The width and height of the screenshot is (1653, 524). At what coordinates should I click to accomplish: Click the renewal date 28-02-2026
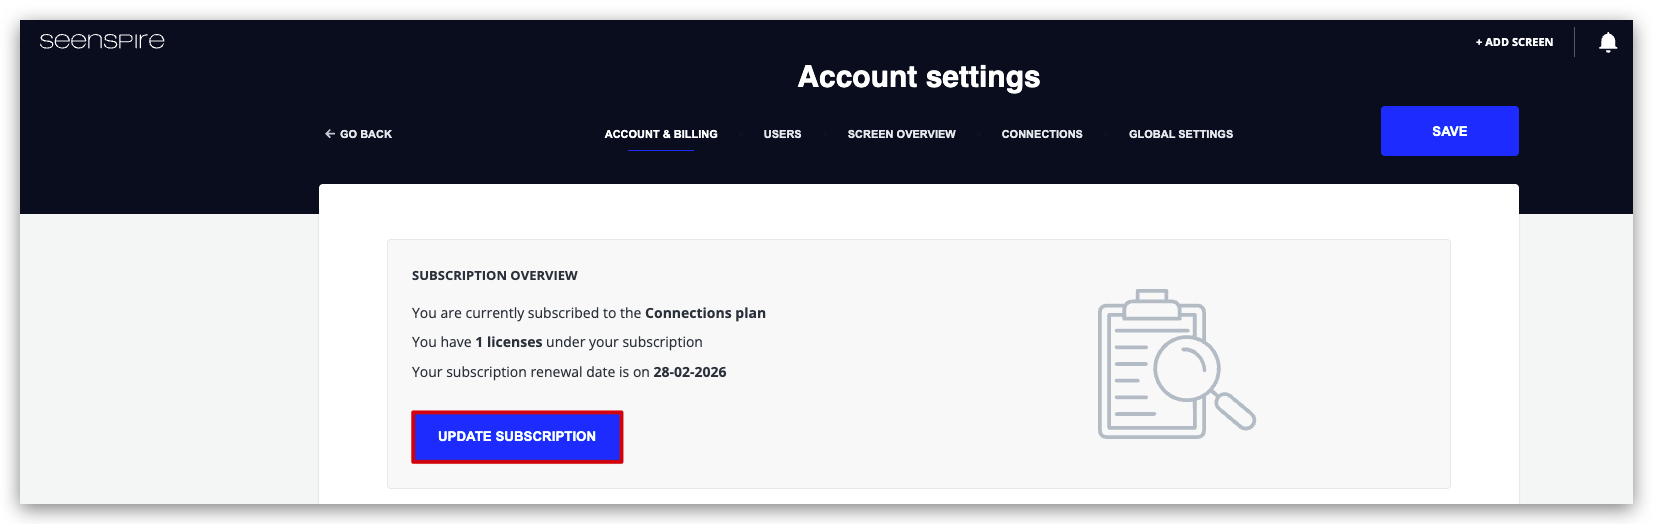[690, 372]
